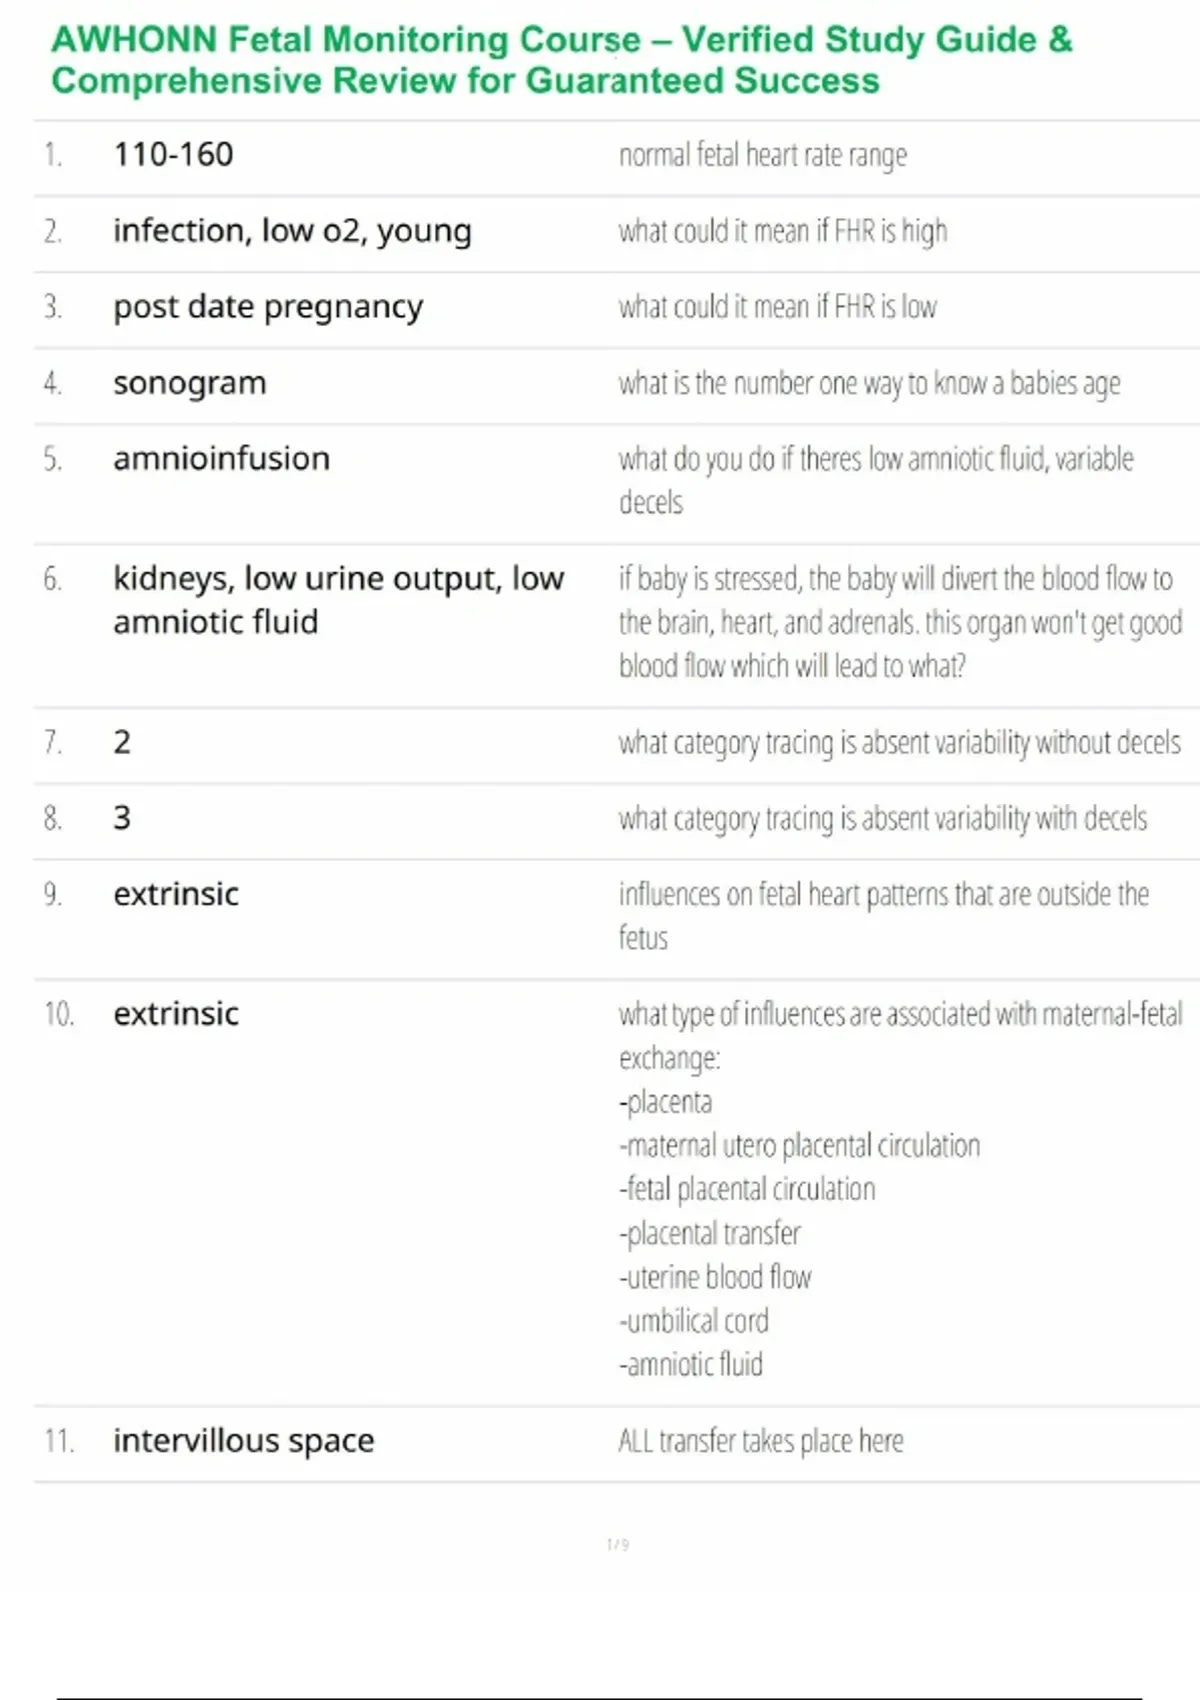Click the AWHONN Fetal Monitoring Course title
Image resolution: width=1200 pixels, height=1700 pixels.
click(561, 60)
